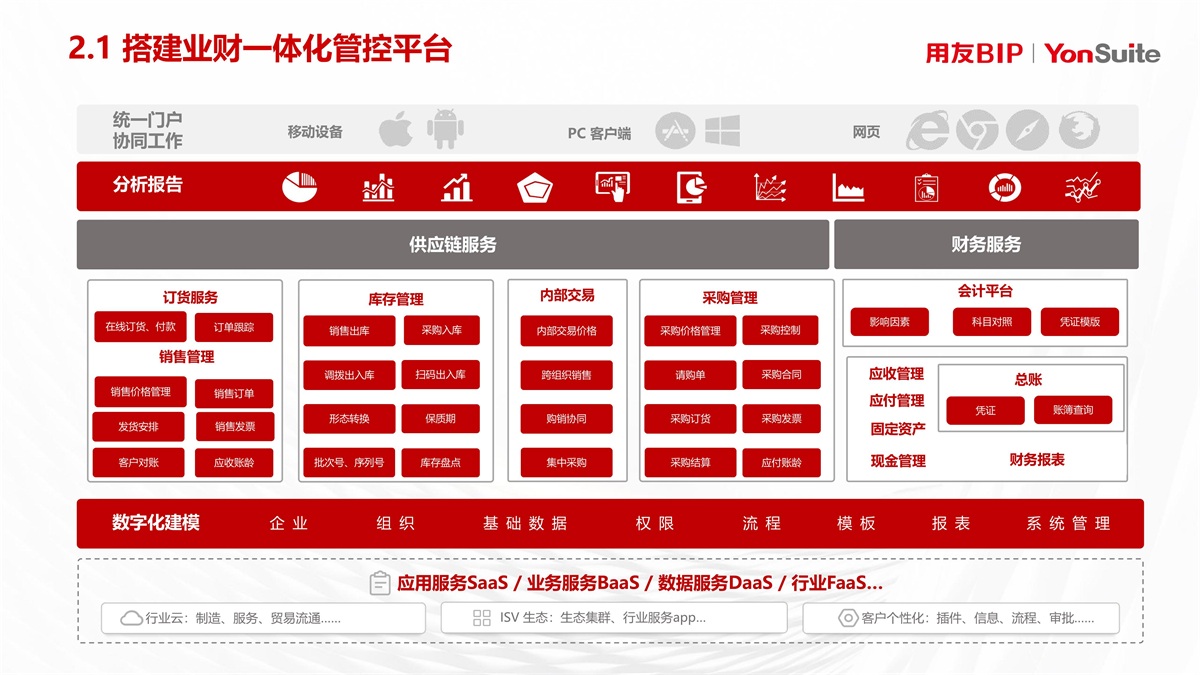Click the clipboard icon beside 应用服务SaaS
This screenshot has width=1200, height=675.
[380, 583]
